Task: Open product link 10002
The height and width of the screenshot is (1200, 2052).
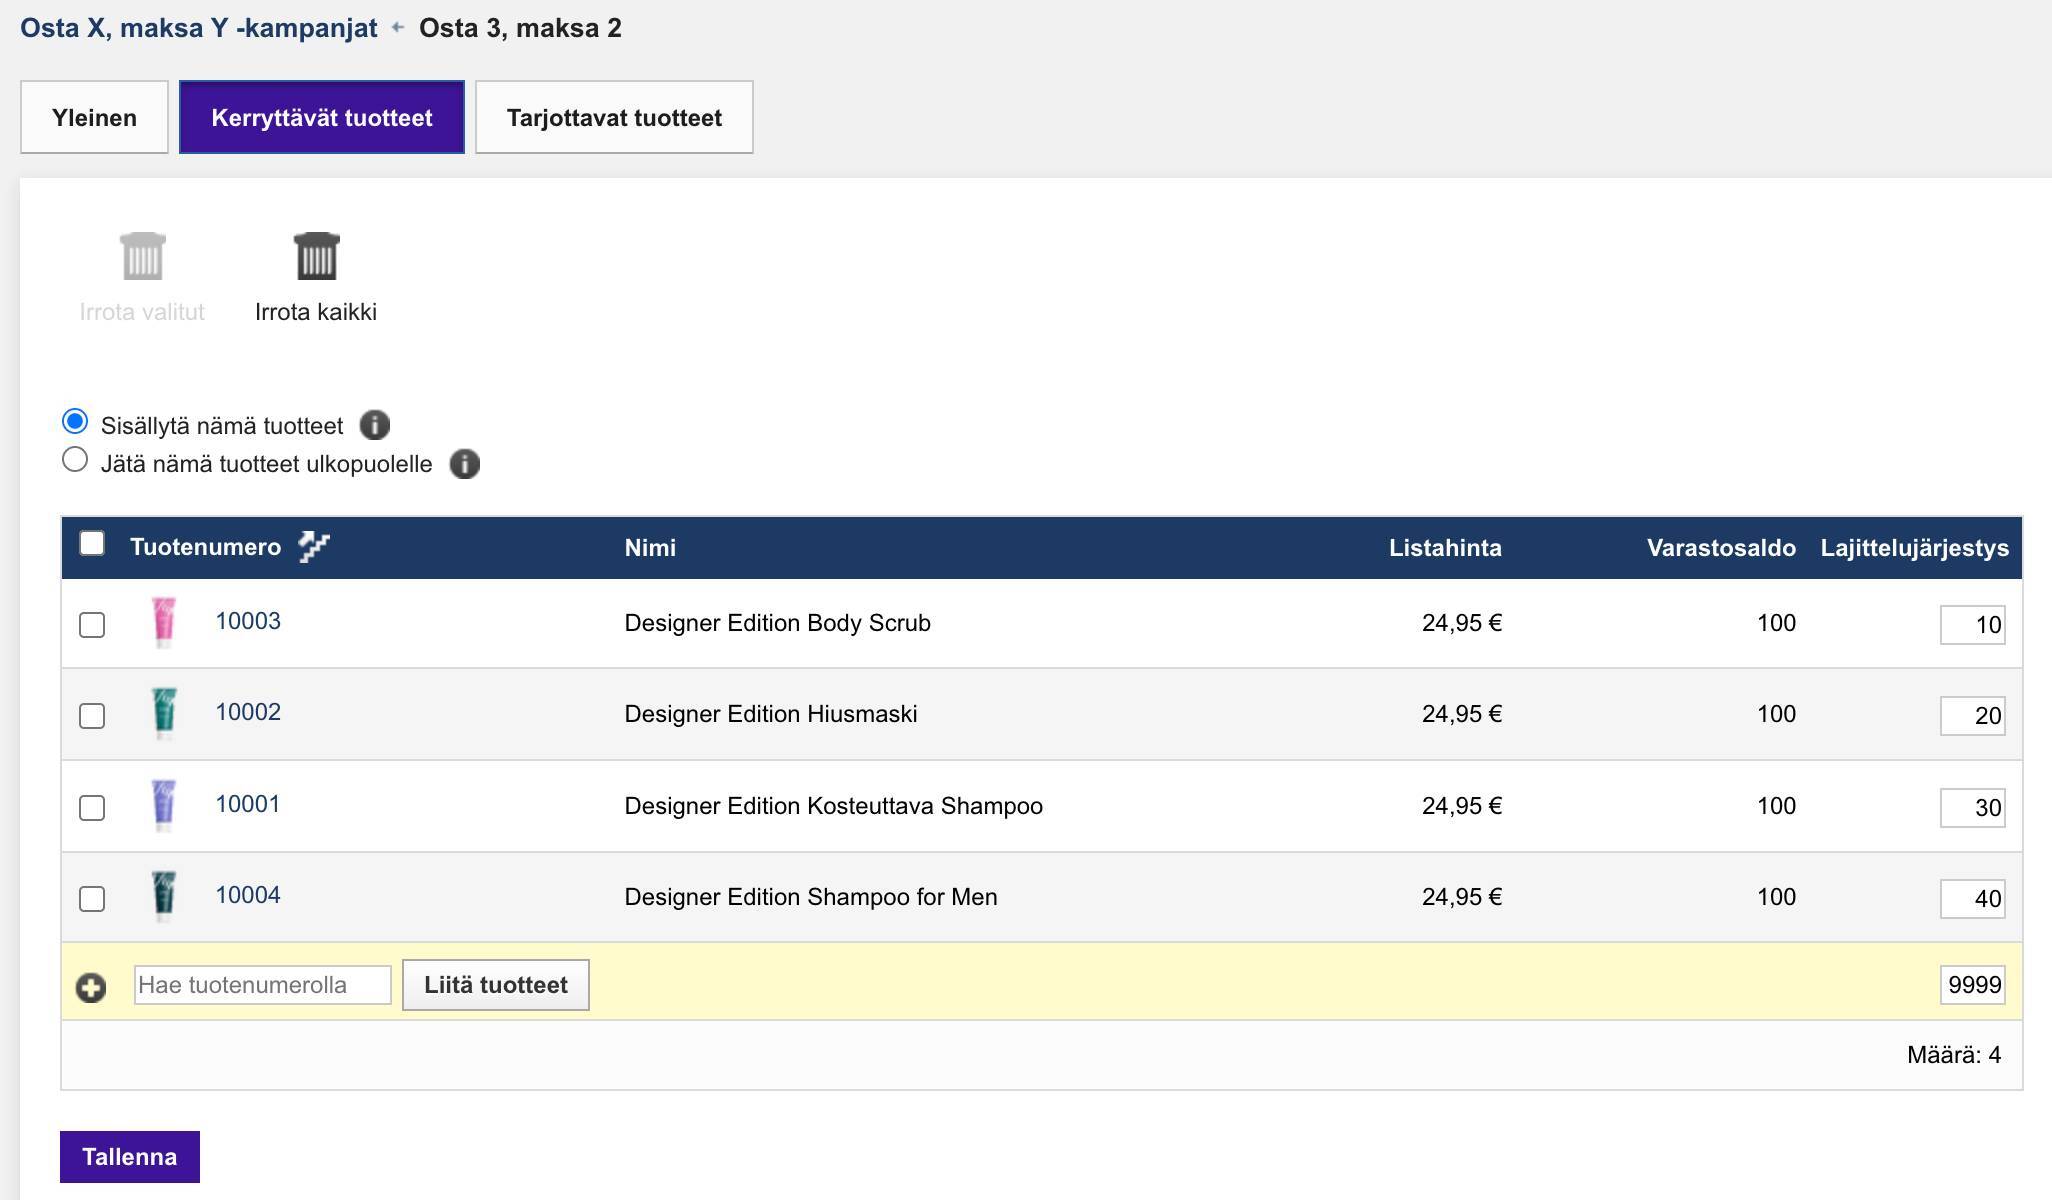Action: (248, 713)
